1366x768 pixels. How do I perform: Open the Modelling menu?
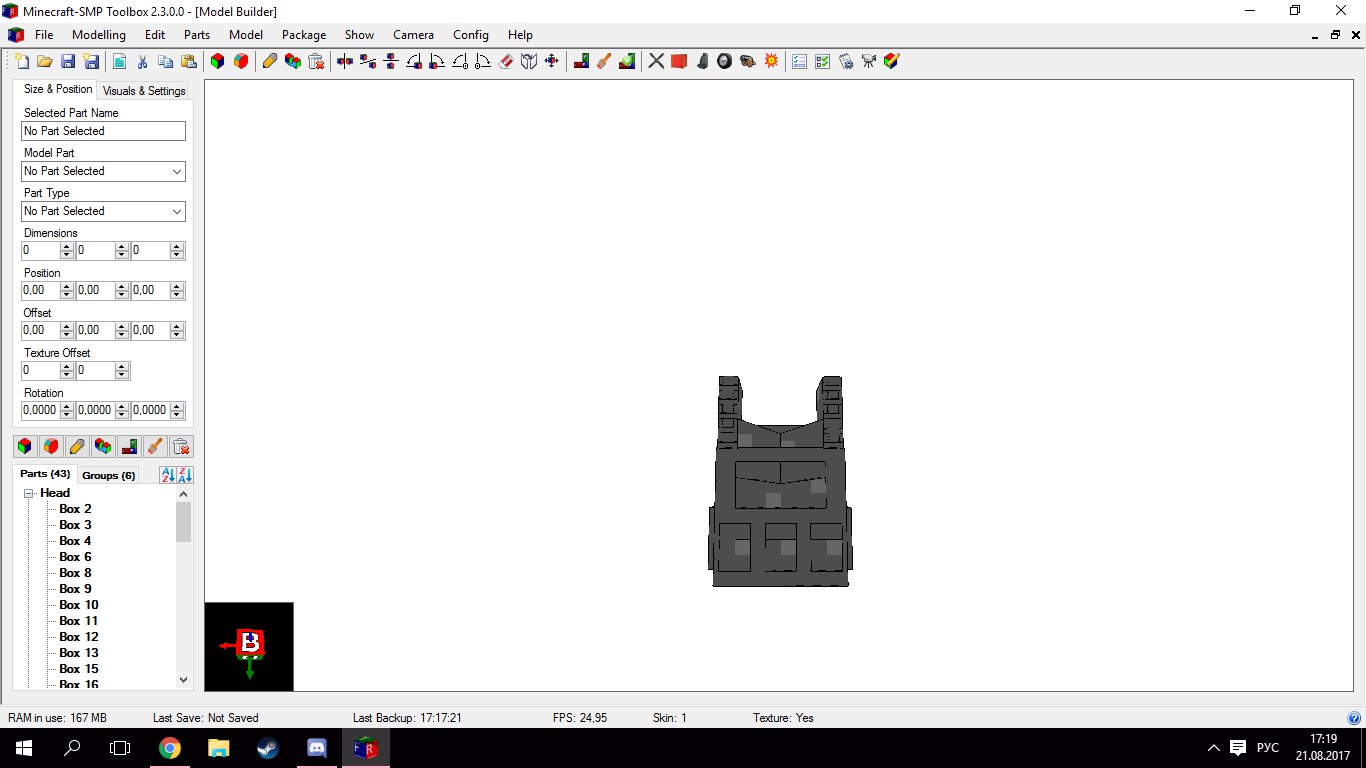[99, 34]
